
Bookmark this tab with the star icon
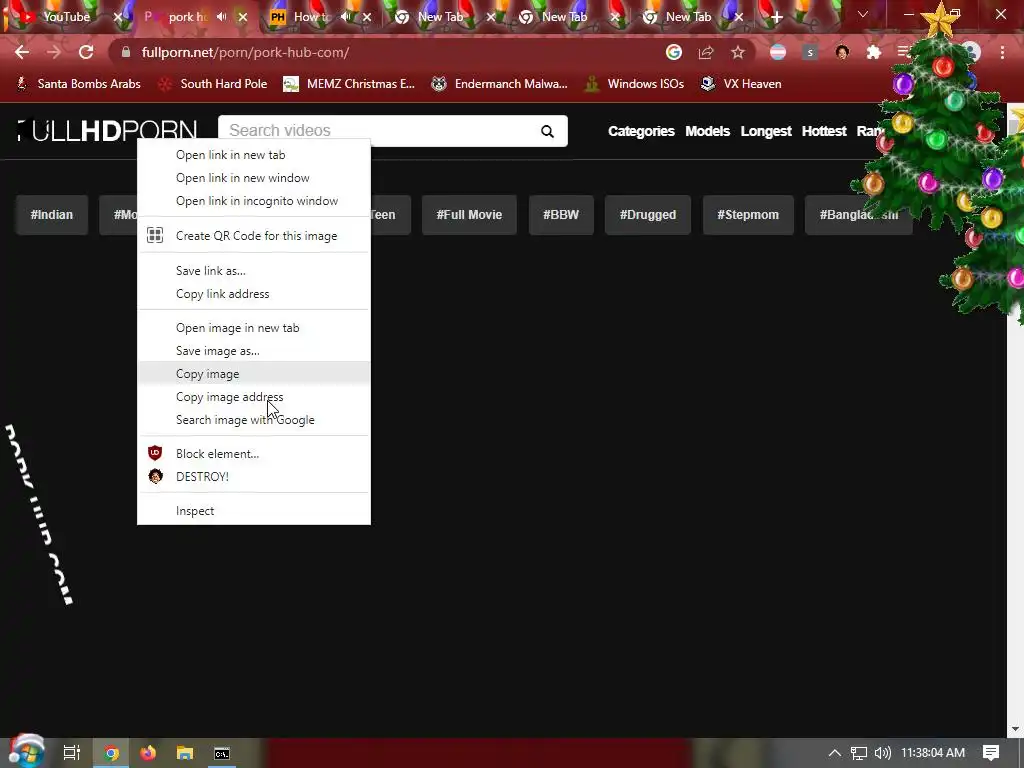pyautogui.click(x=737, y=52)
